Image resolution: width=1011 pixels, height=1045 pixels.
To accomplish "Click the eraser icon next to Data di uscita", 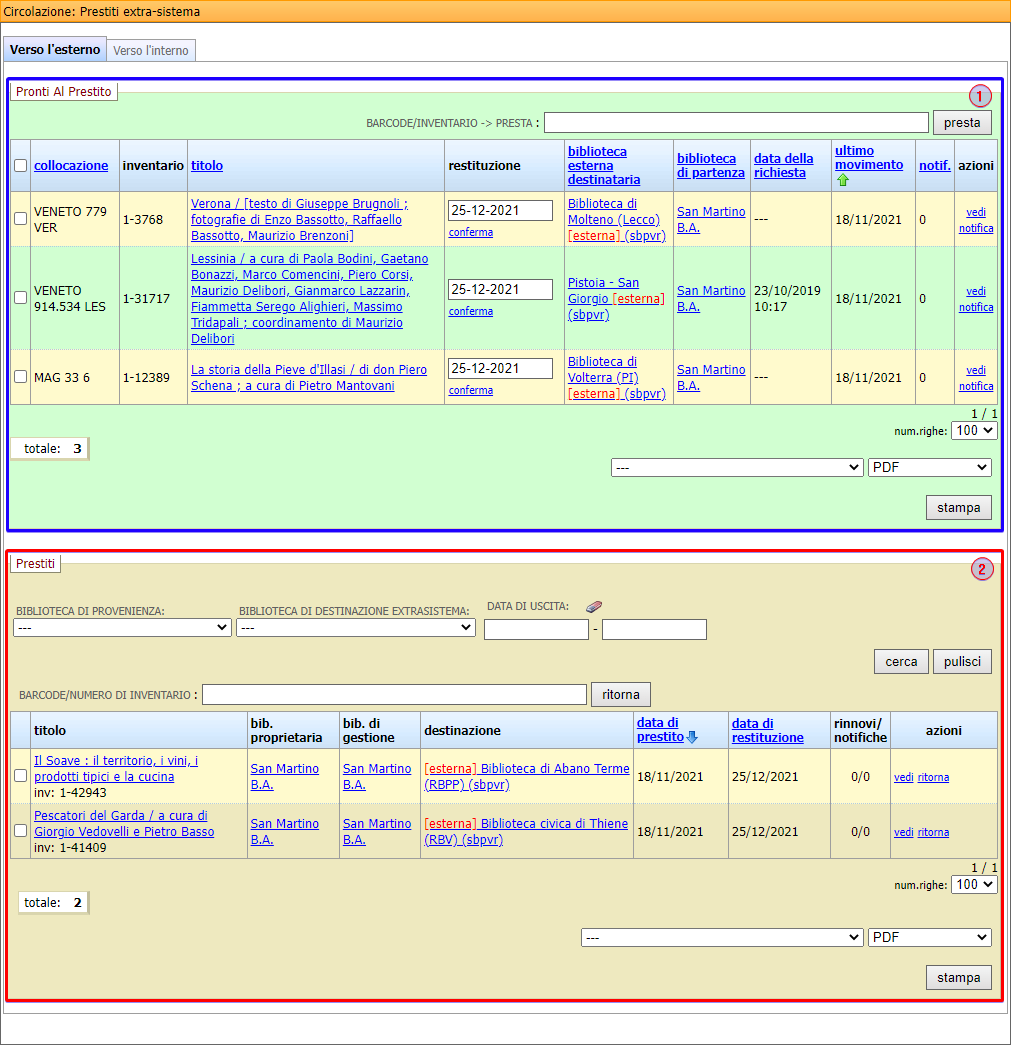I will 594,606.
